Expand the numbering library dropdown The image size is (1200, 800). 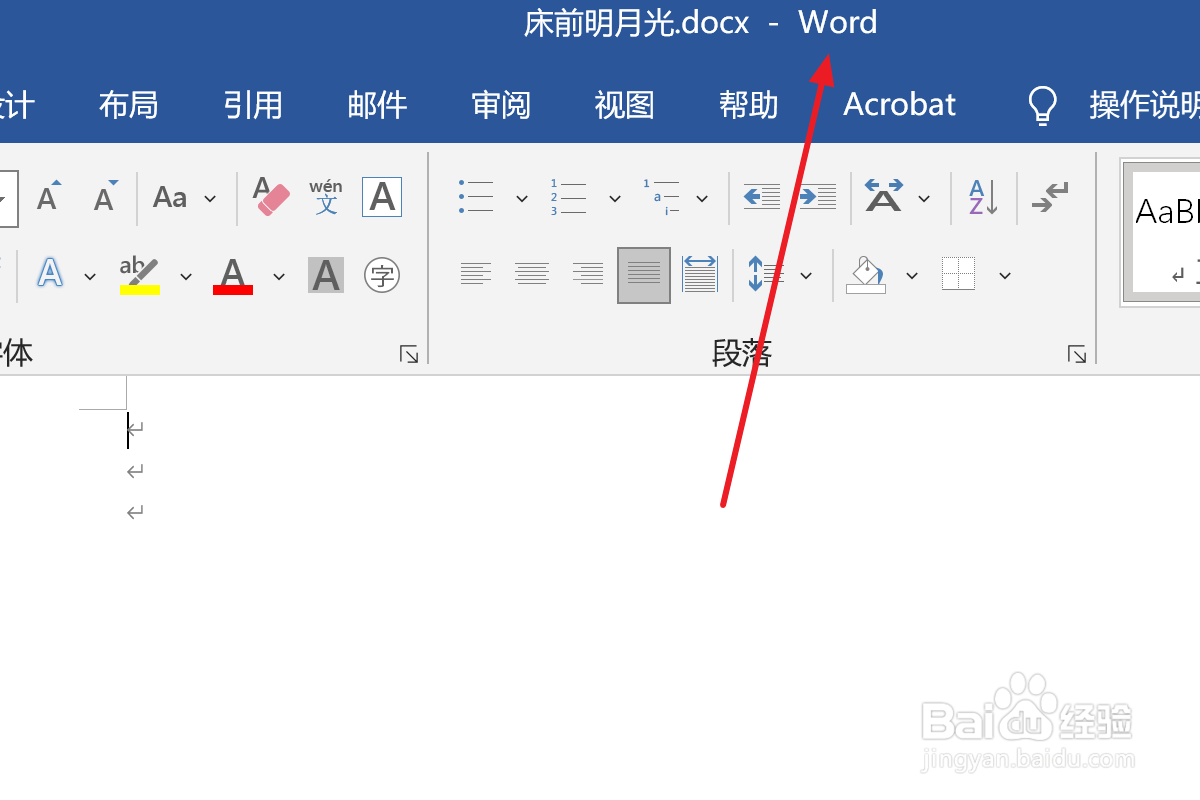614,198
